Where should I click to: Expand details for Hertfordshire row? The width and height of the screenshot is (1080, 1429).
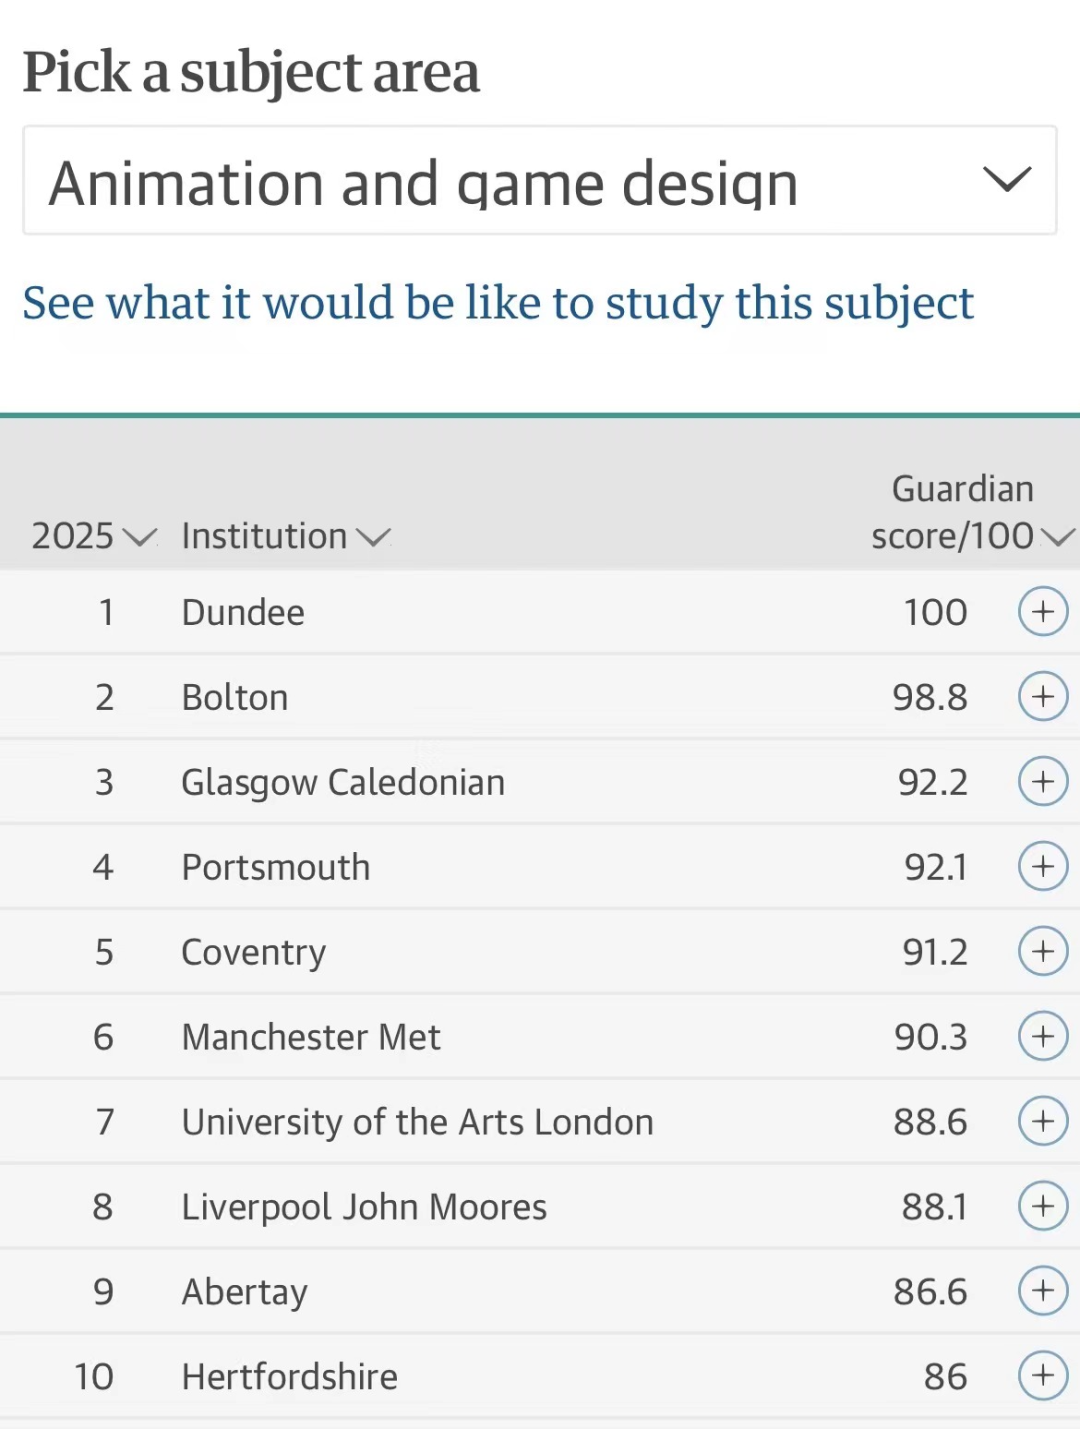(x=1043, y=1376)
